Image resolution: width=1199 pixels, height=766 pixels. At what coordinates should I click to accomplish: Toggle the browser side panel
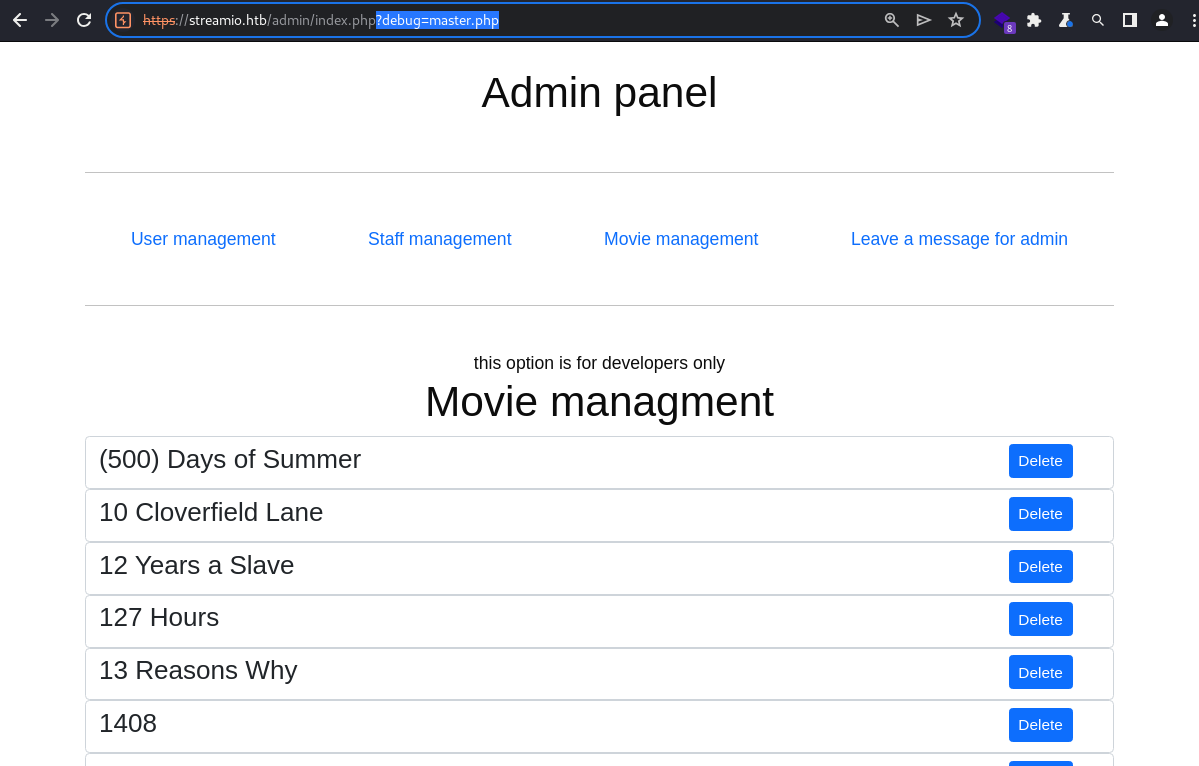pyautogui.click(x=1129, y=21)
